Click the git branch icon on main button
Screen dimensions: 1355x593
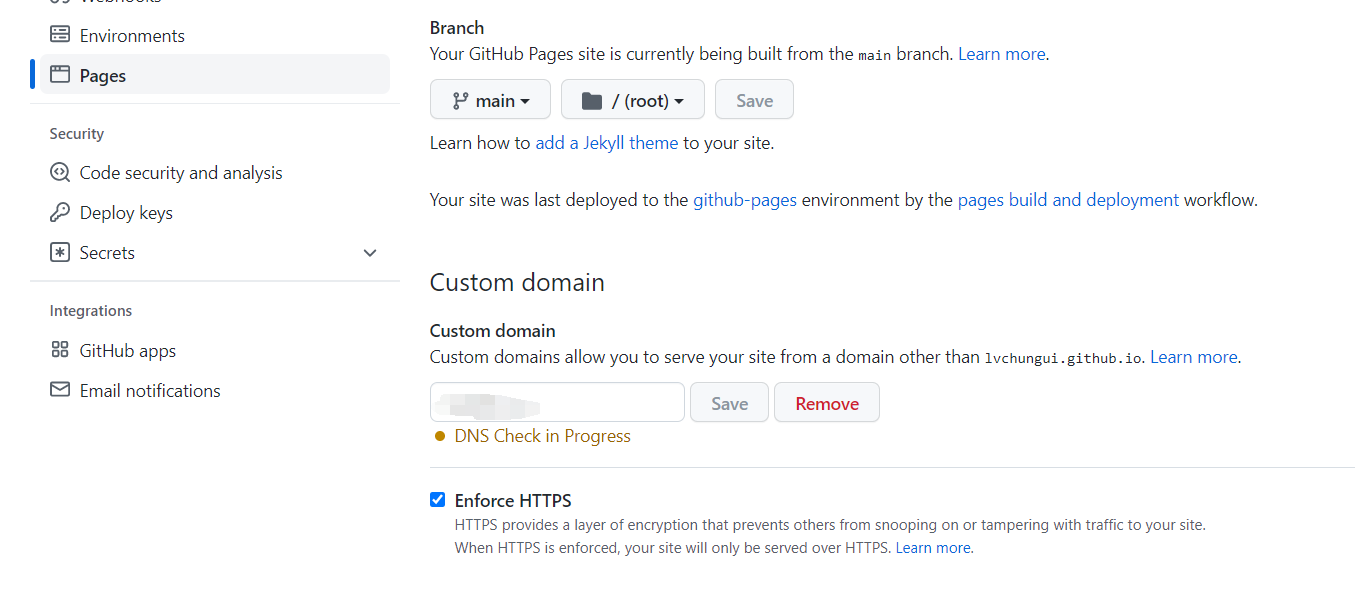click(460, 101)
